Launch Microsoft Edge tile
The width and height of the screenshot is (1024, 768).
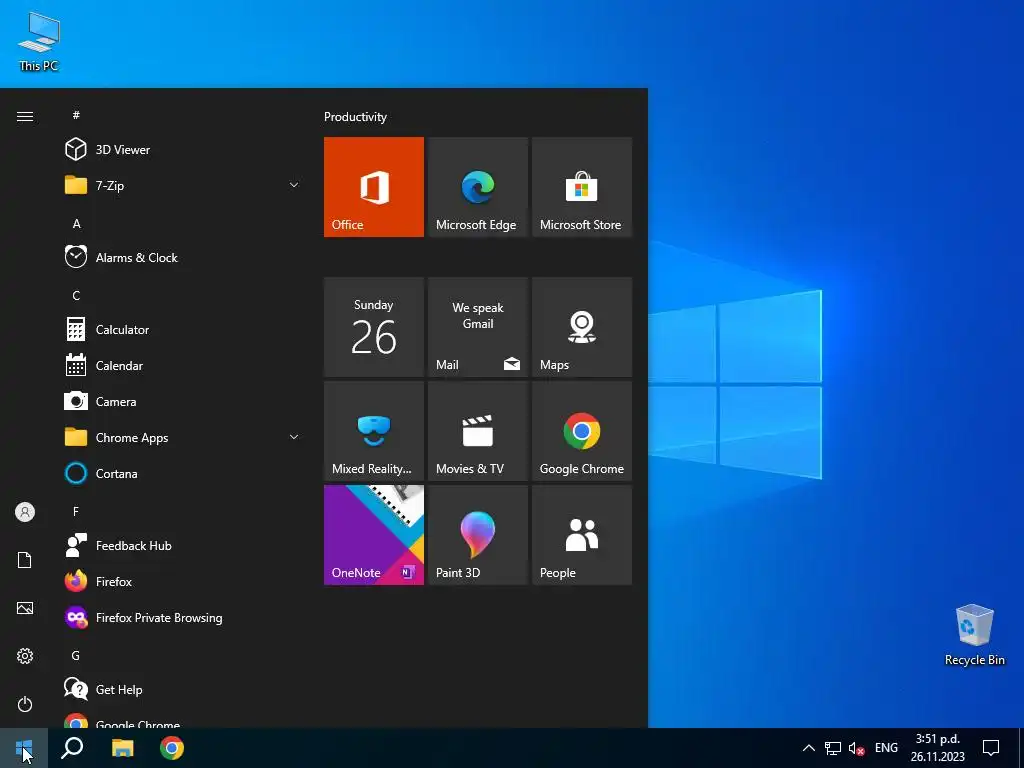click(477, 187)
